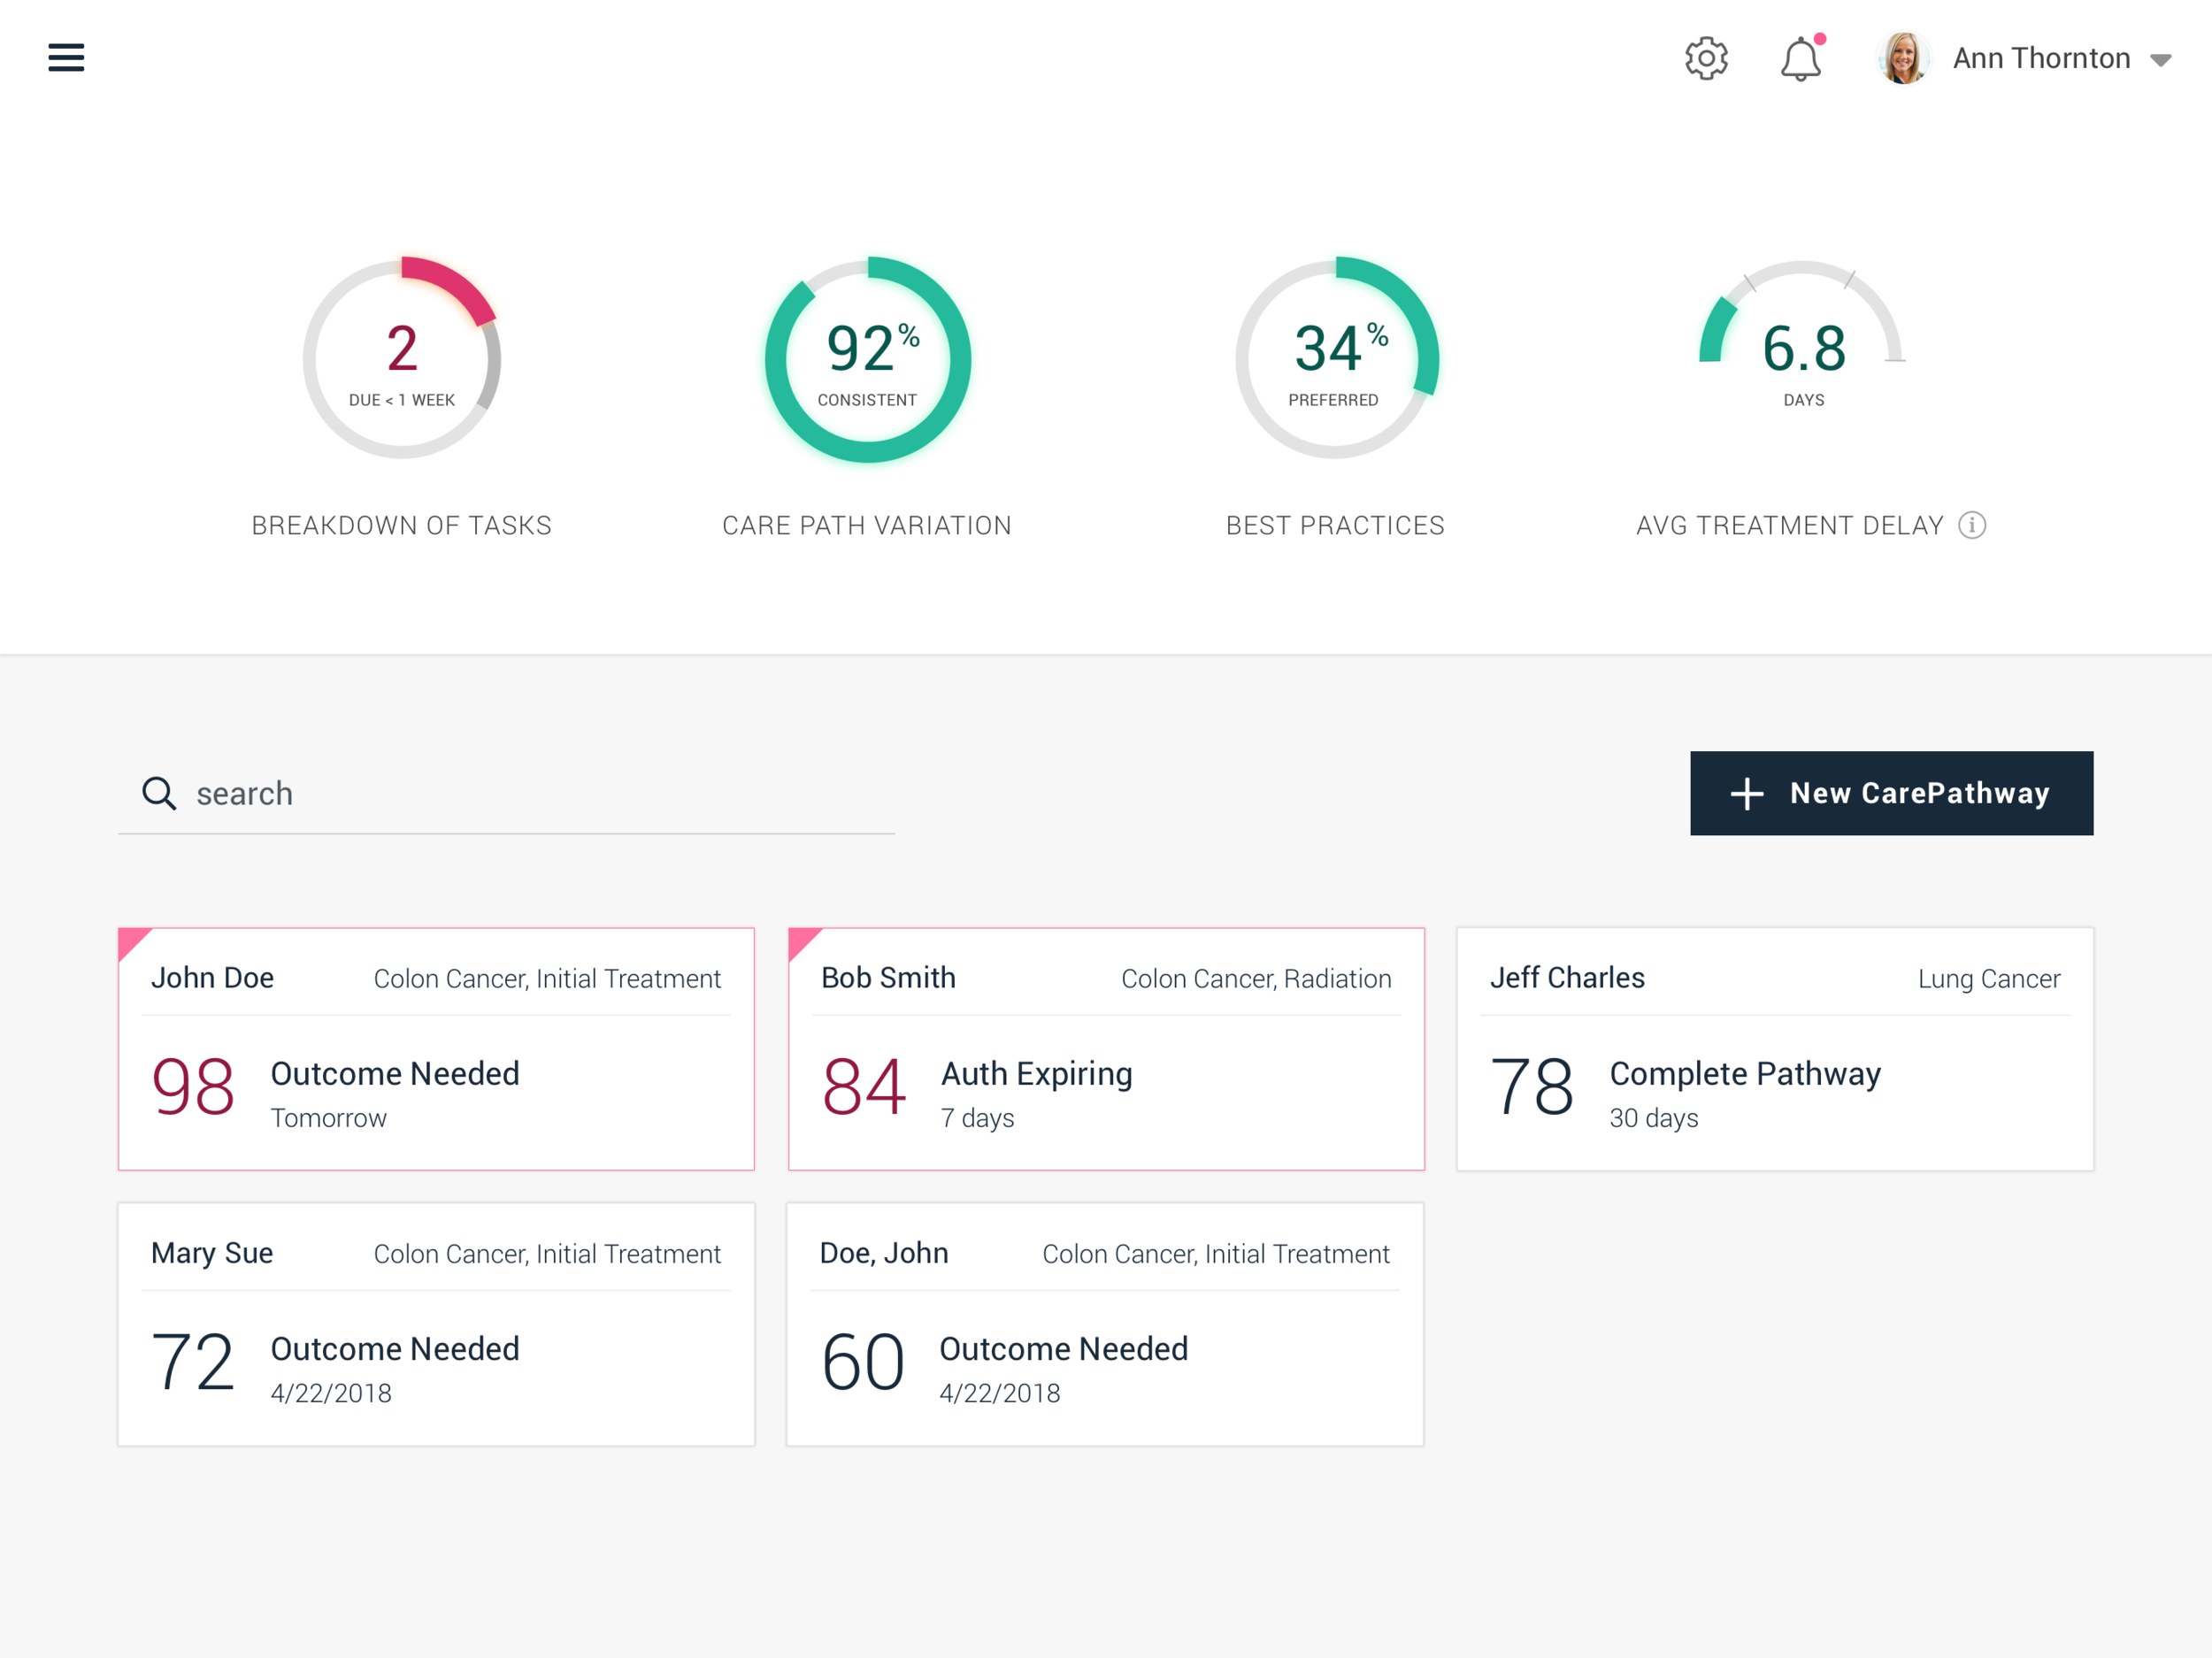Click the score 60 on Doe, John card
2212x1658 pixels.
pos(863,1363)
